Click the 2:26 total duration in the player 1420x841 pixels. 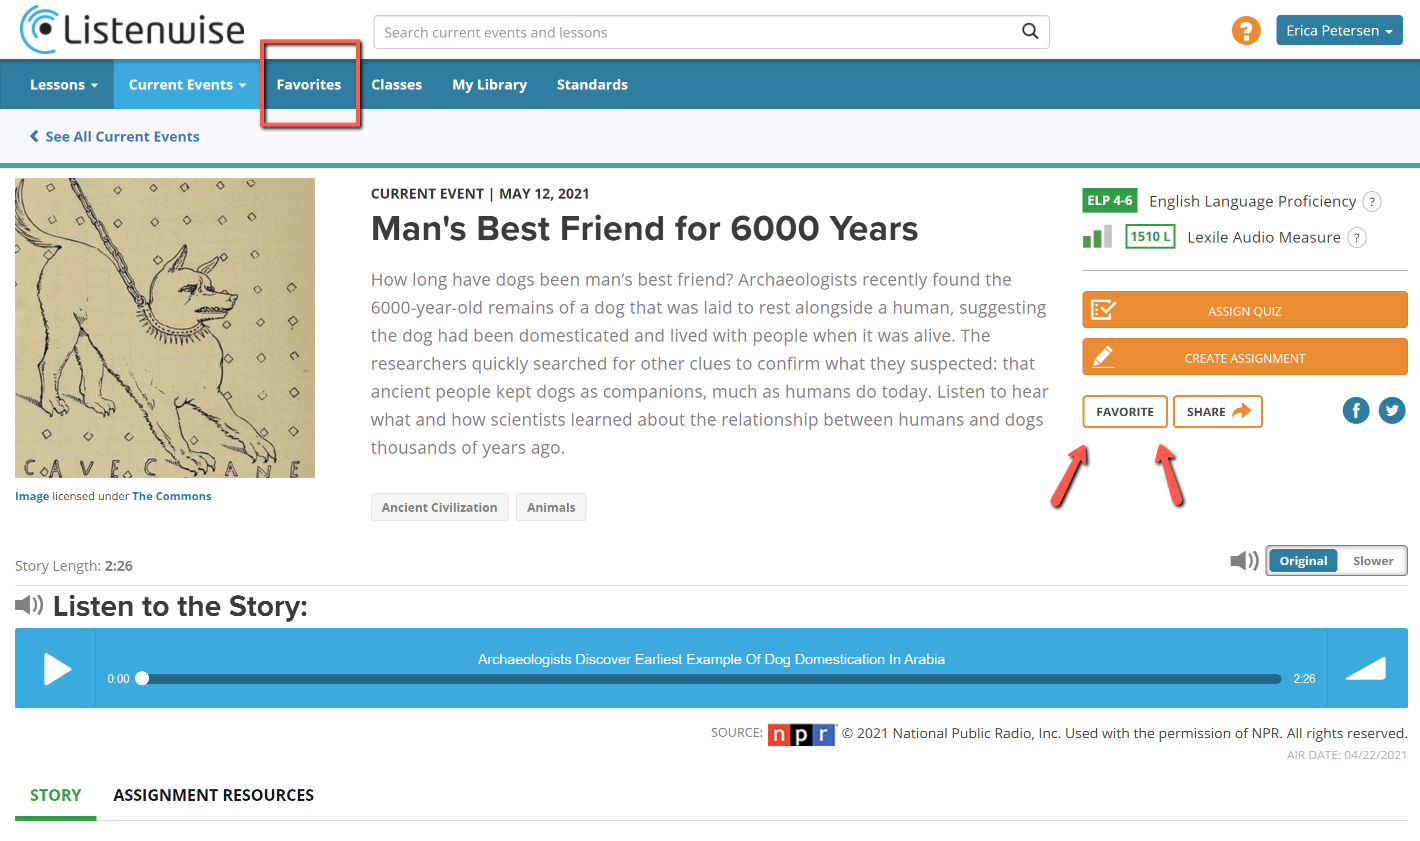(1304, 679)
